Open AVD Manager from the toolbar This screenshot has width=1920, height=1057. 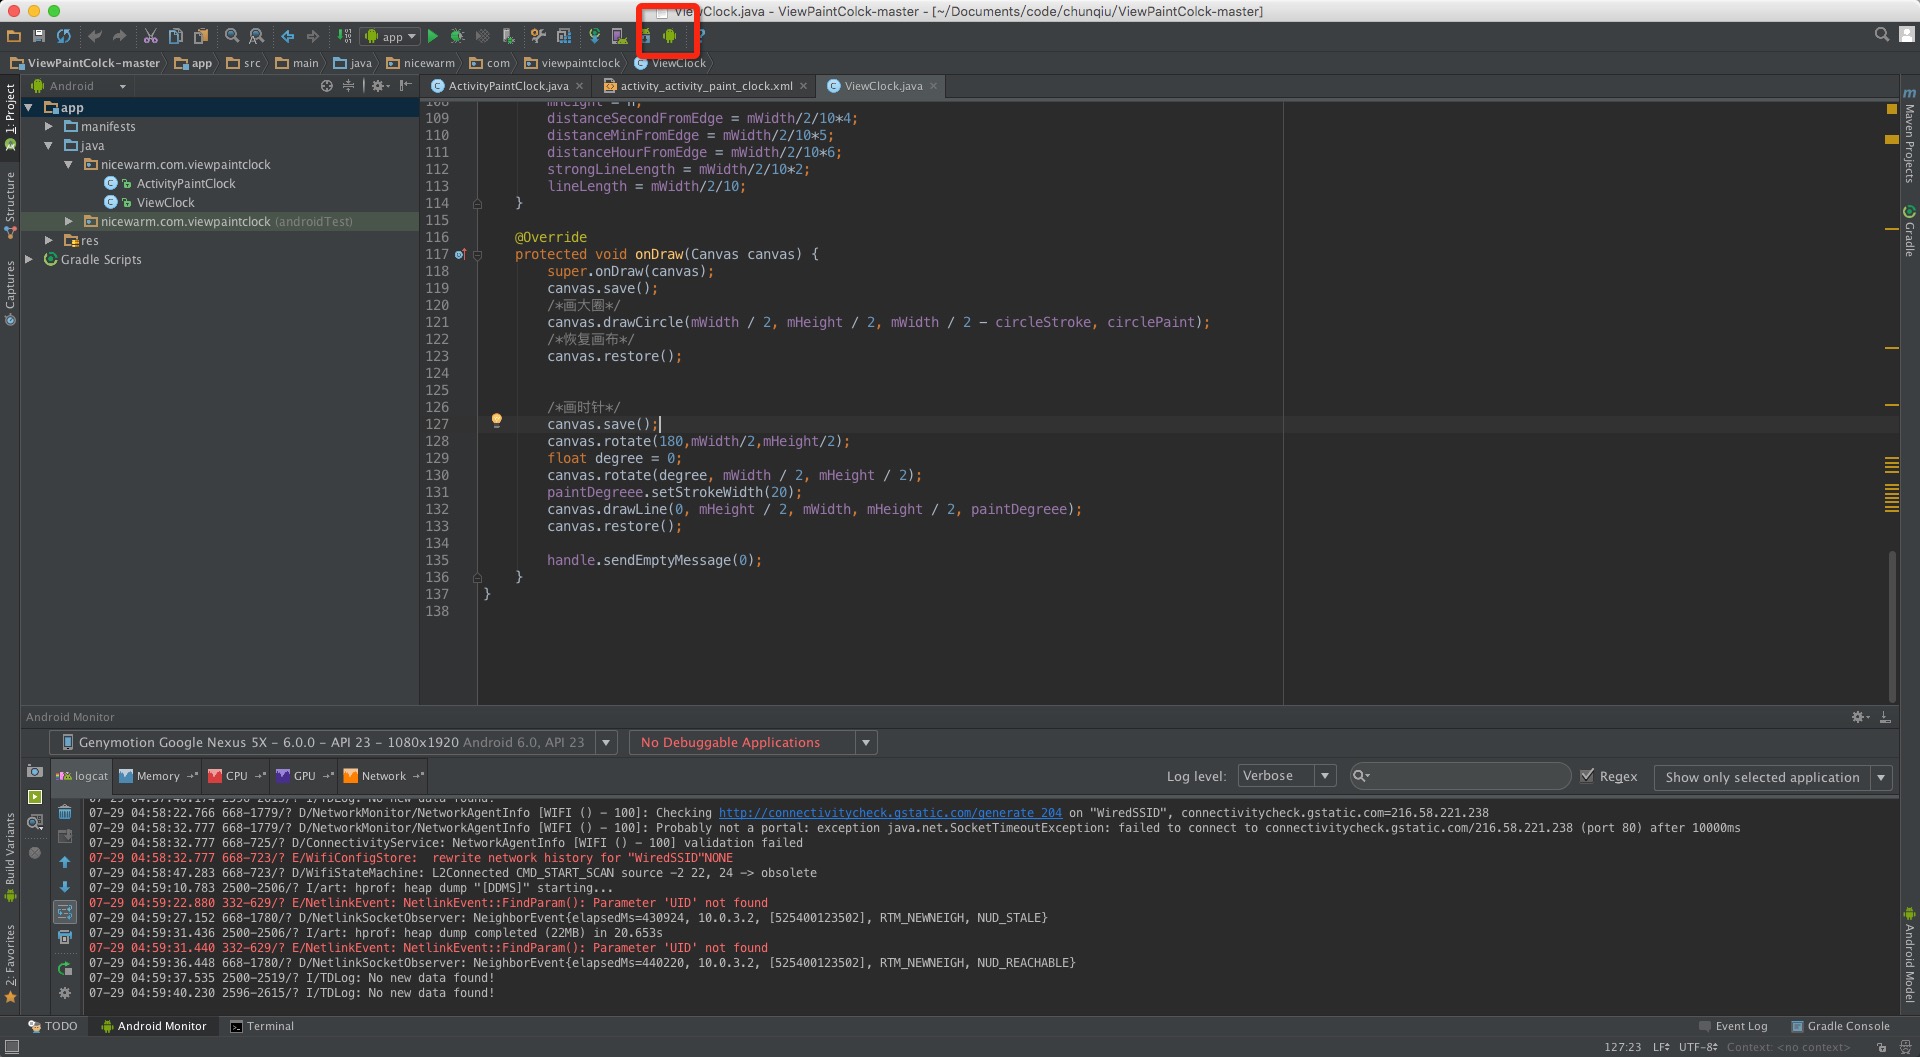tap(620, 36)
